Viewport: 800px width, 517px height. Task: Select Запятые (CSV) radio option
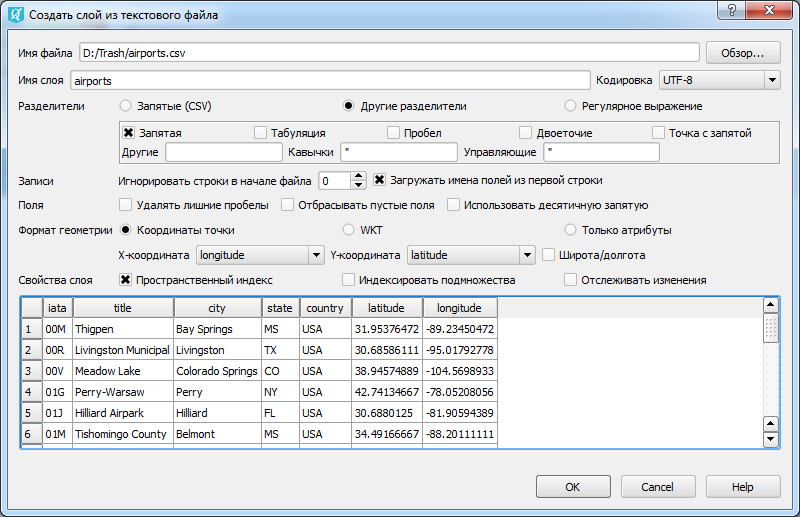pos(126,106)
